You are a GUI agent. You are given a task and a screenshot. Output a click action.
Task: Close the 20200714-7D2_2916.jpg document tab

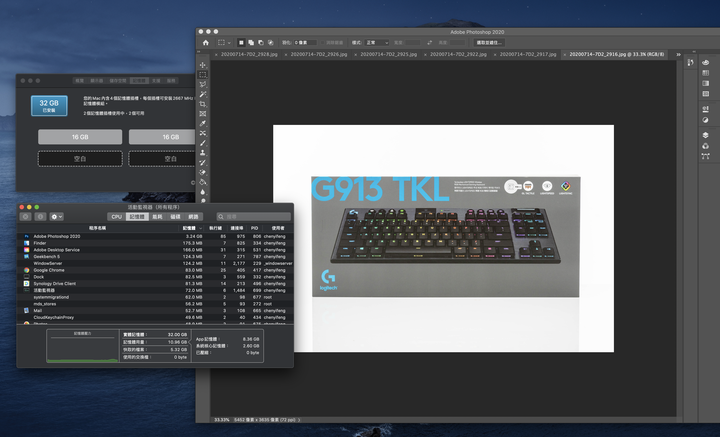pos(565,54)
